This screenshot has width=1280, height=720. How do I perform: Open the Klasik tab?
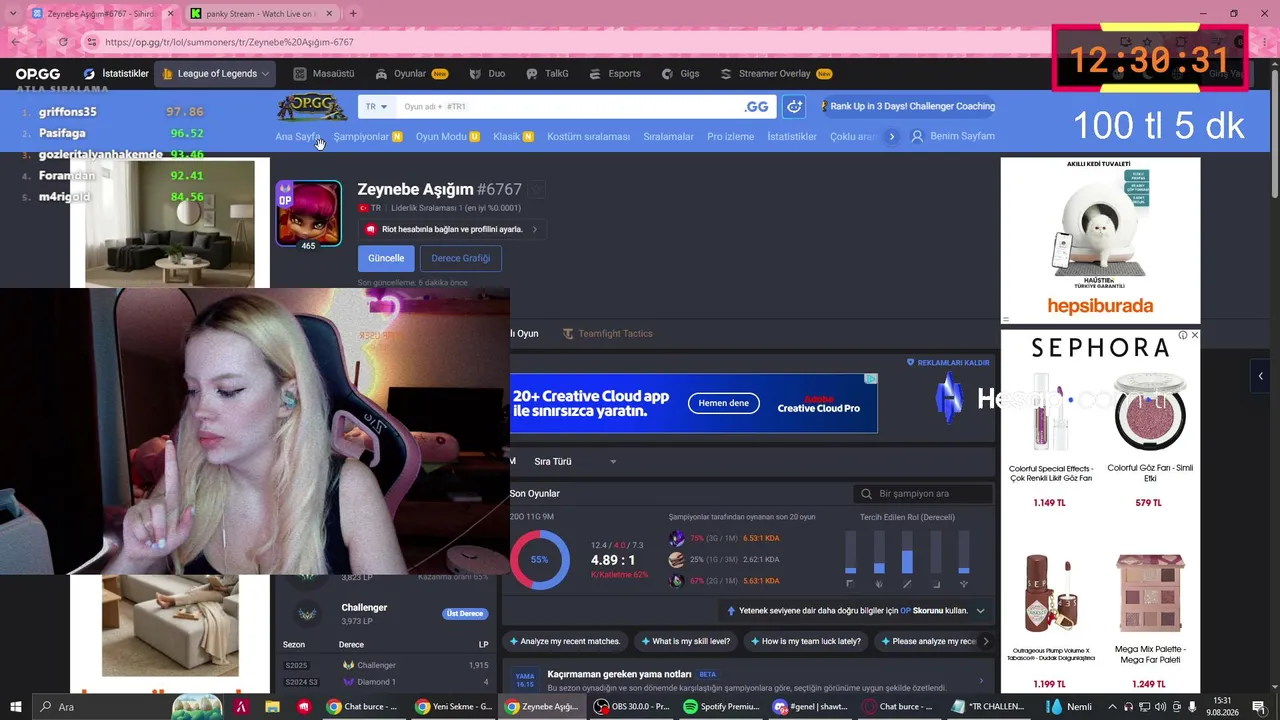[513, 137]
